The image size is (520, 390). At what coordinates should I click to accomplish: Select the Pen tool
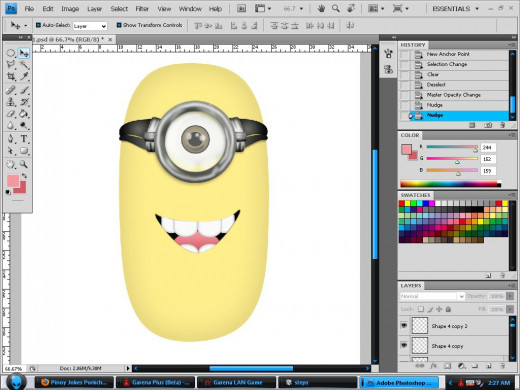pos(11,139)
